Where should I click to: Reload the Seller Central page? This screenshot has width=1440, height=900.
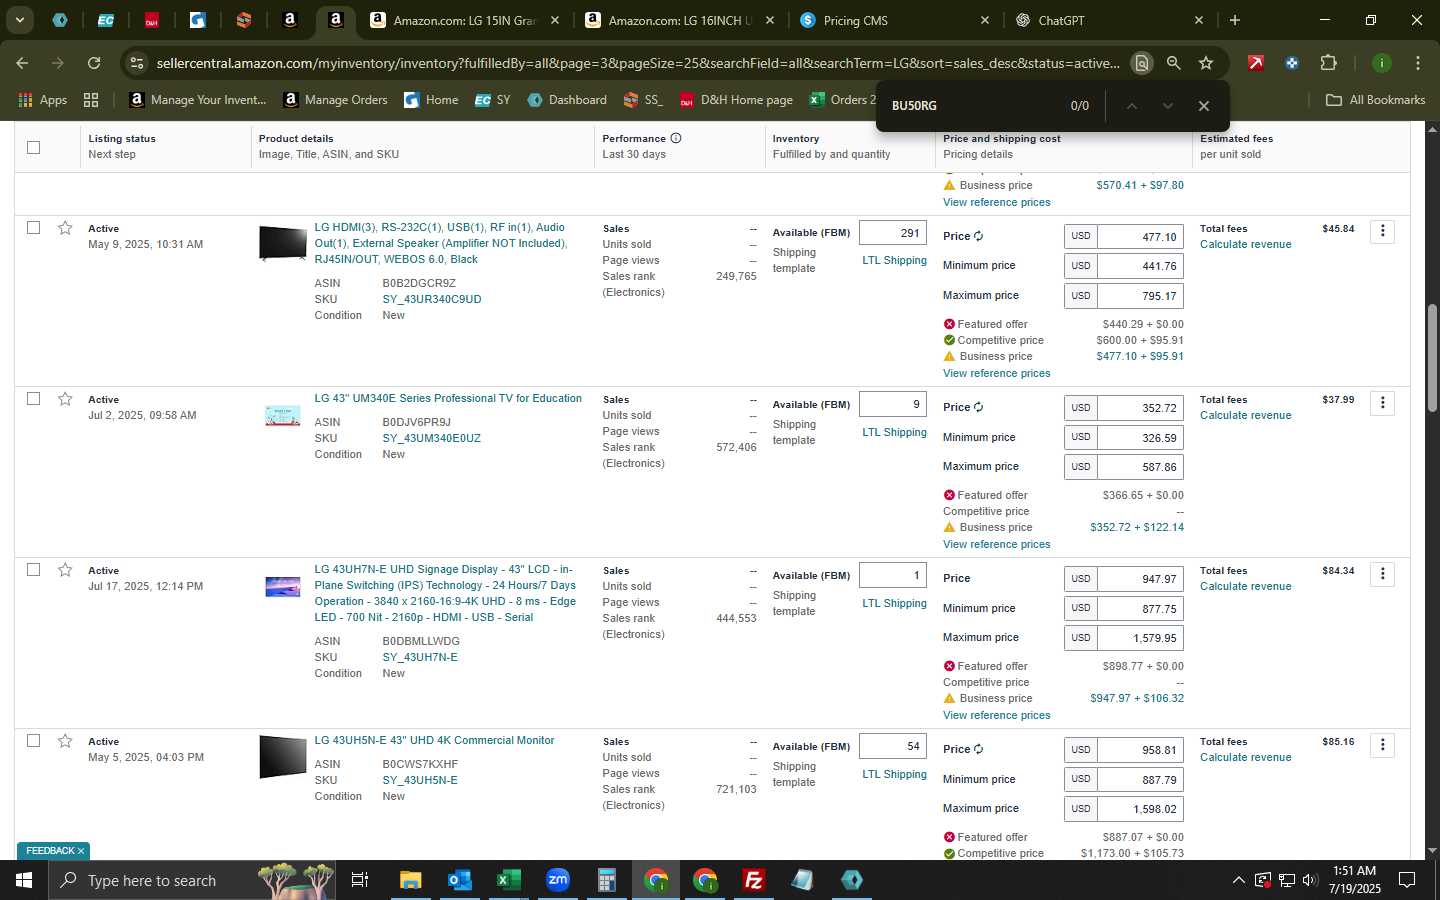[94, 63]
